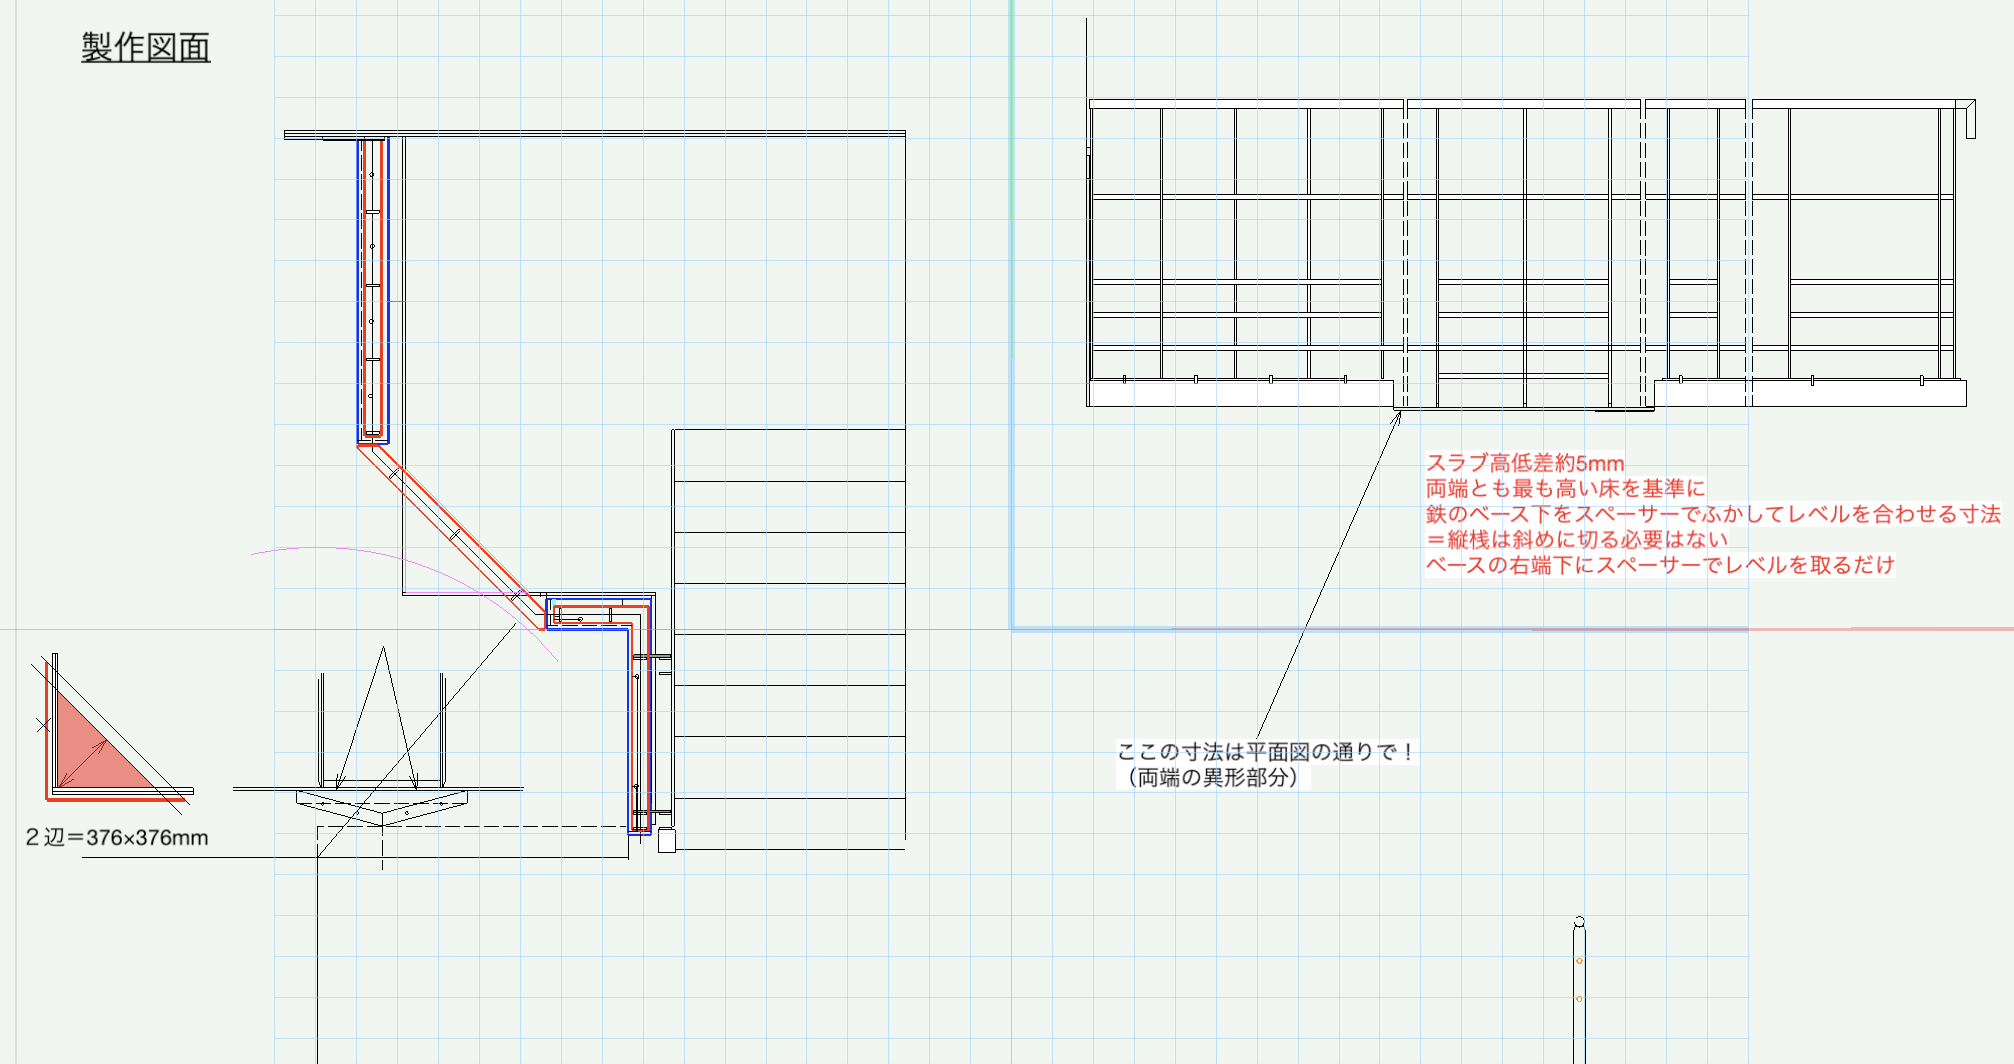Click the 両端とも最も高い床を基準に text line
Image resolution: width=2014 pixels, height=1064 pixels.
(x=1565, y=489)
